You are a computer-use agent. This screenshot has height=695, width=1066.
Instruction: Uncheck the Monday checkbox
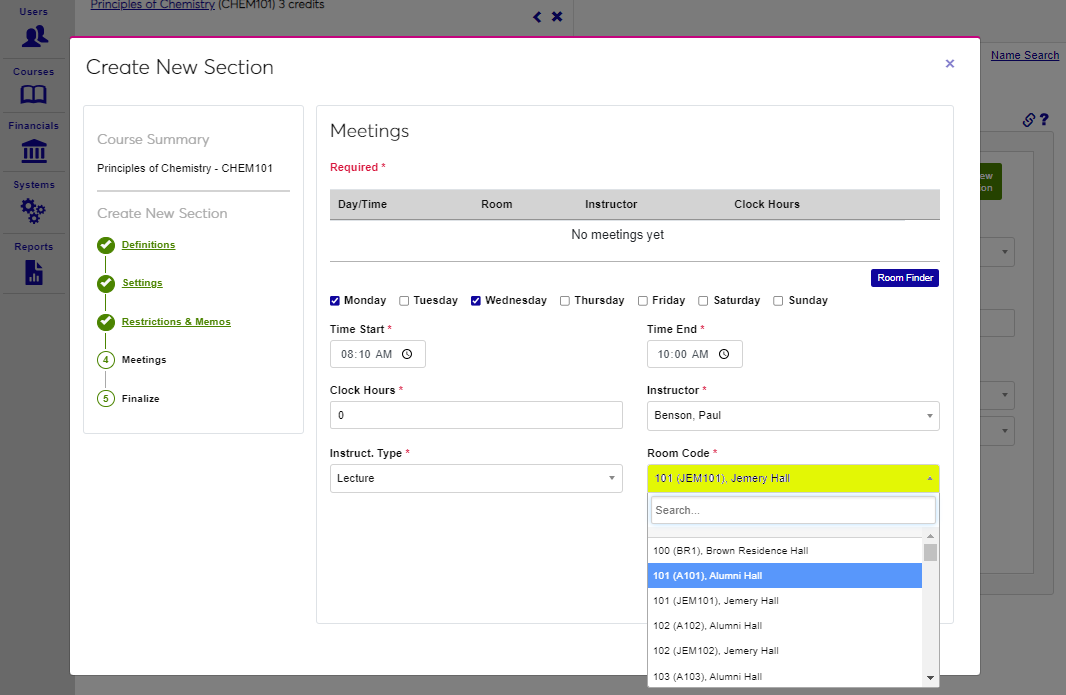pos(335,301)
